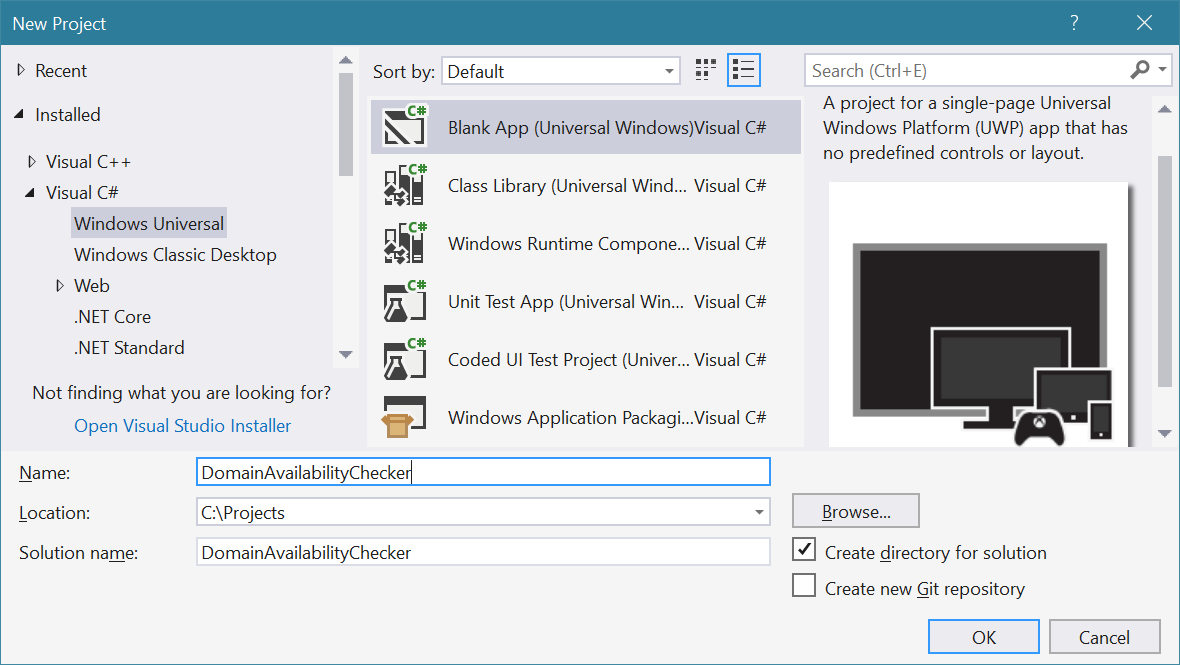Viewport: 1180px width, 665px height.
Task: Click the Class Library template icon
Action: click(x=405, y=185)
